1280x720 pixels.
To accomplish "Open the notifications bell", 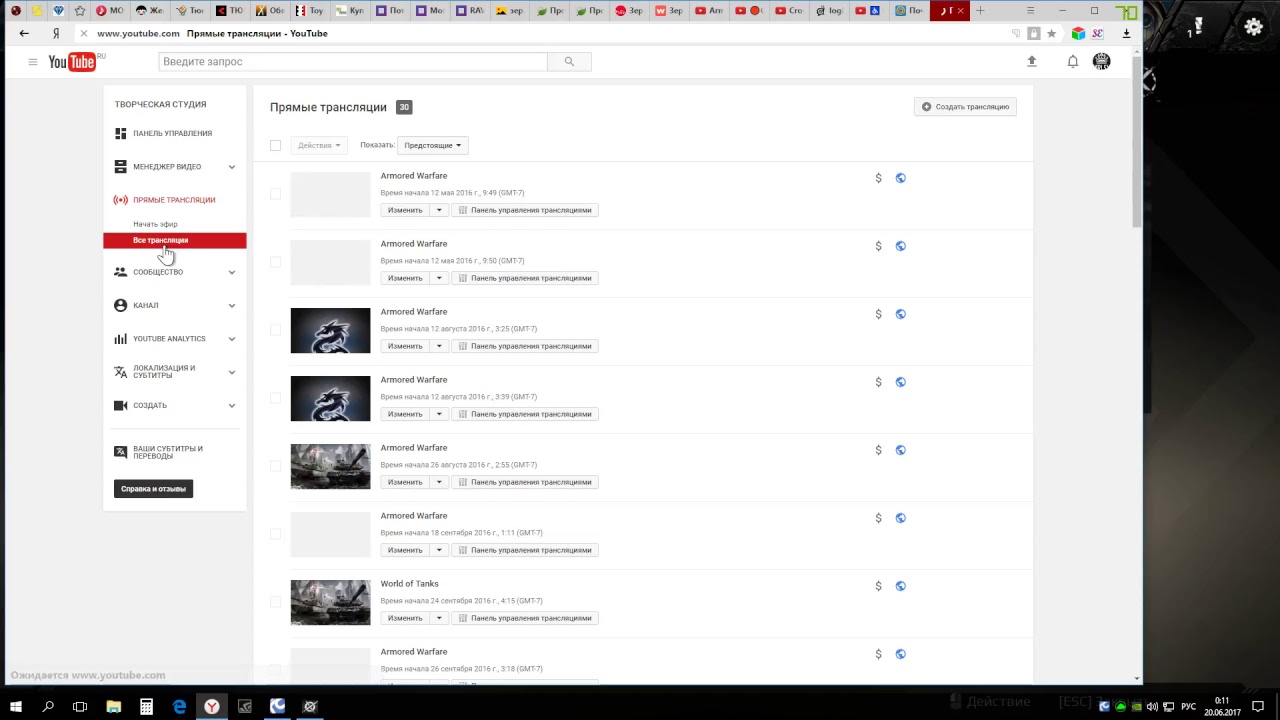I will [x=1073, y=62].
